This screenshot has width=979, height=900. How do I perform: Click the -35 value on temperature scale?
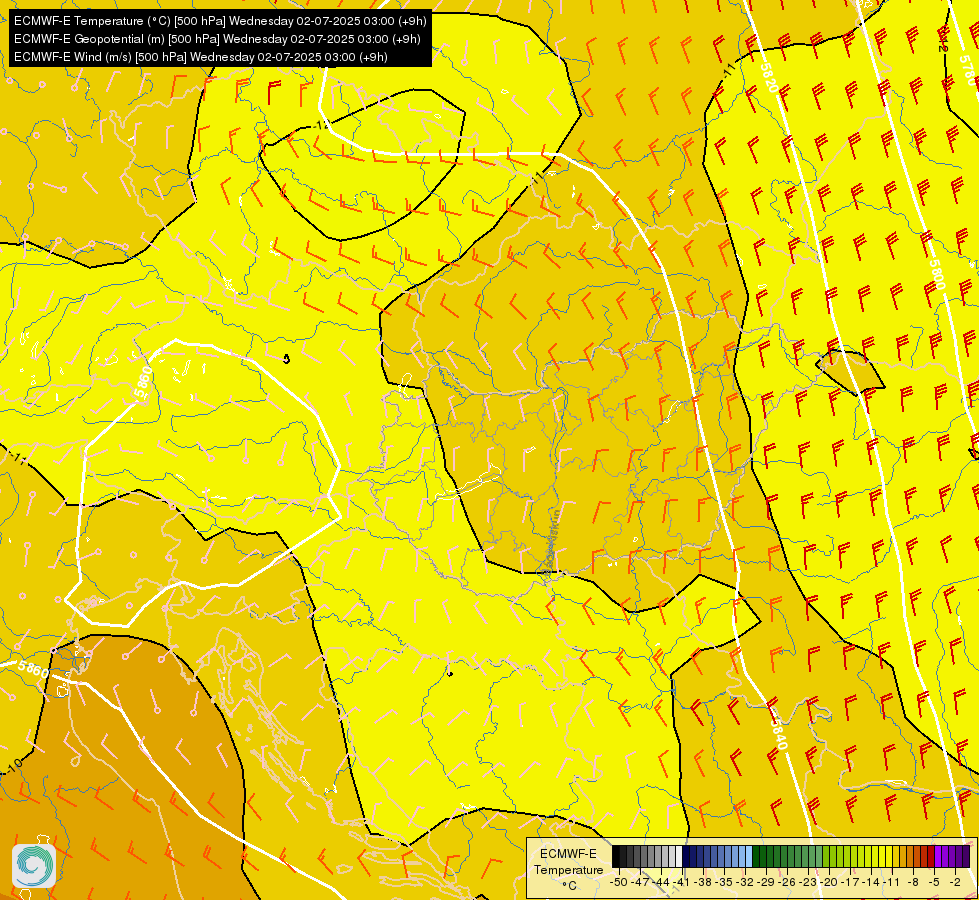coord(724,882)
